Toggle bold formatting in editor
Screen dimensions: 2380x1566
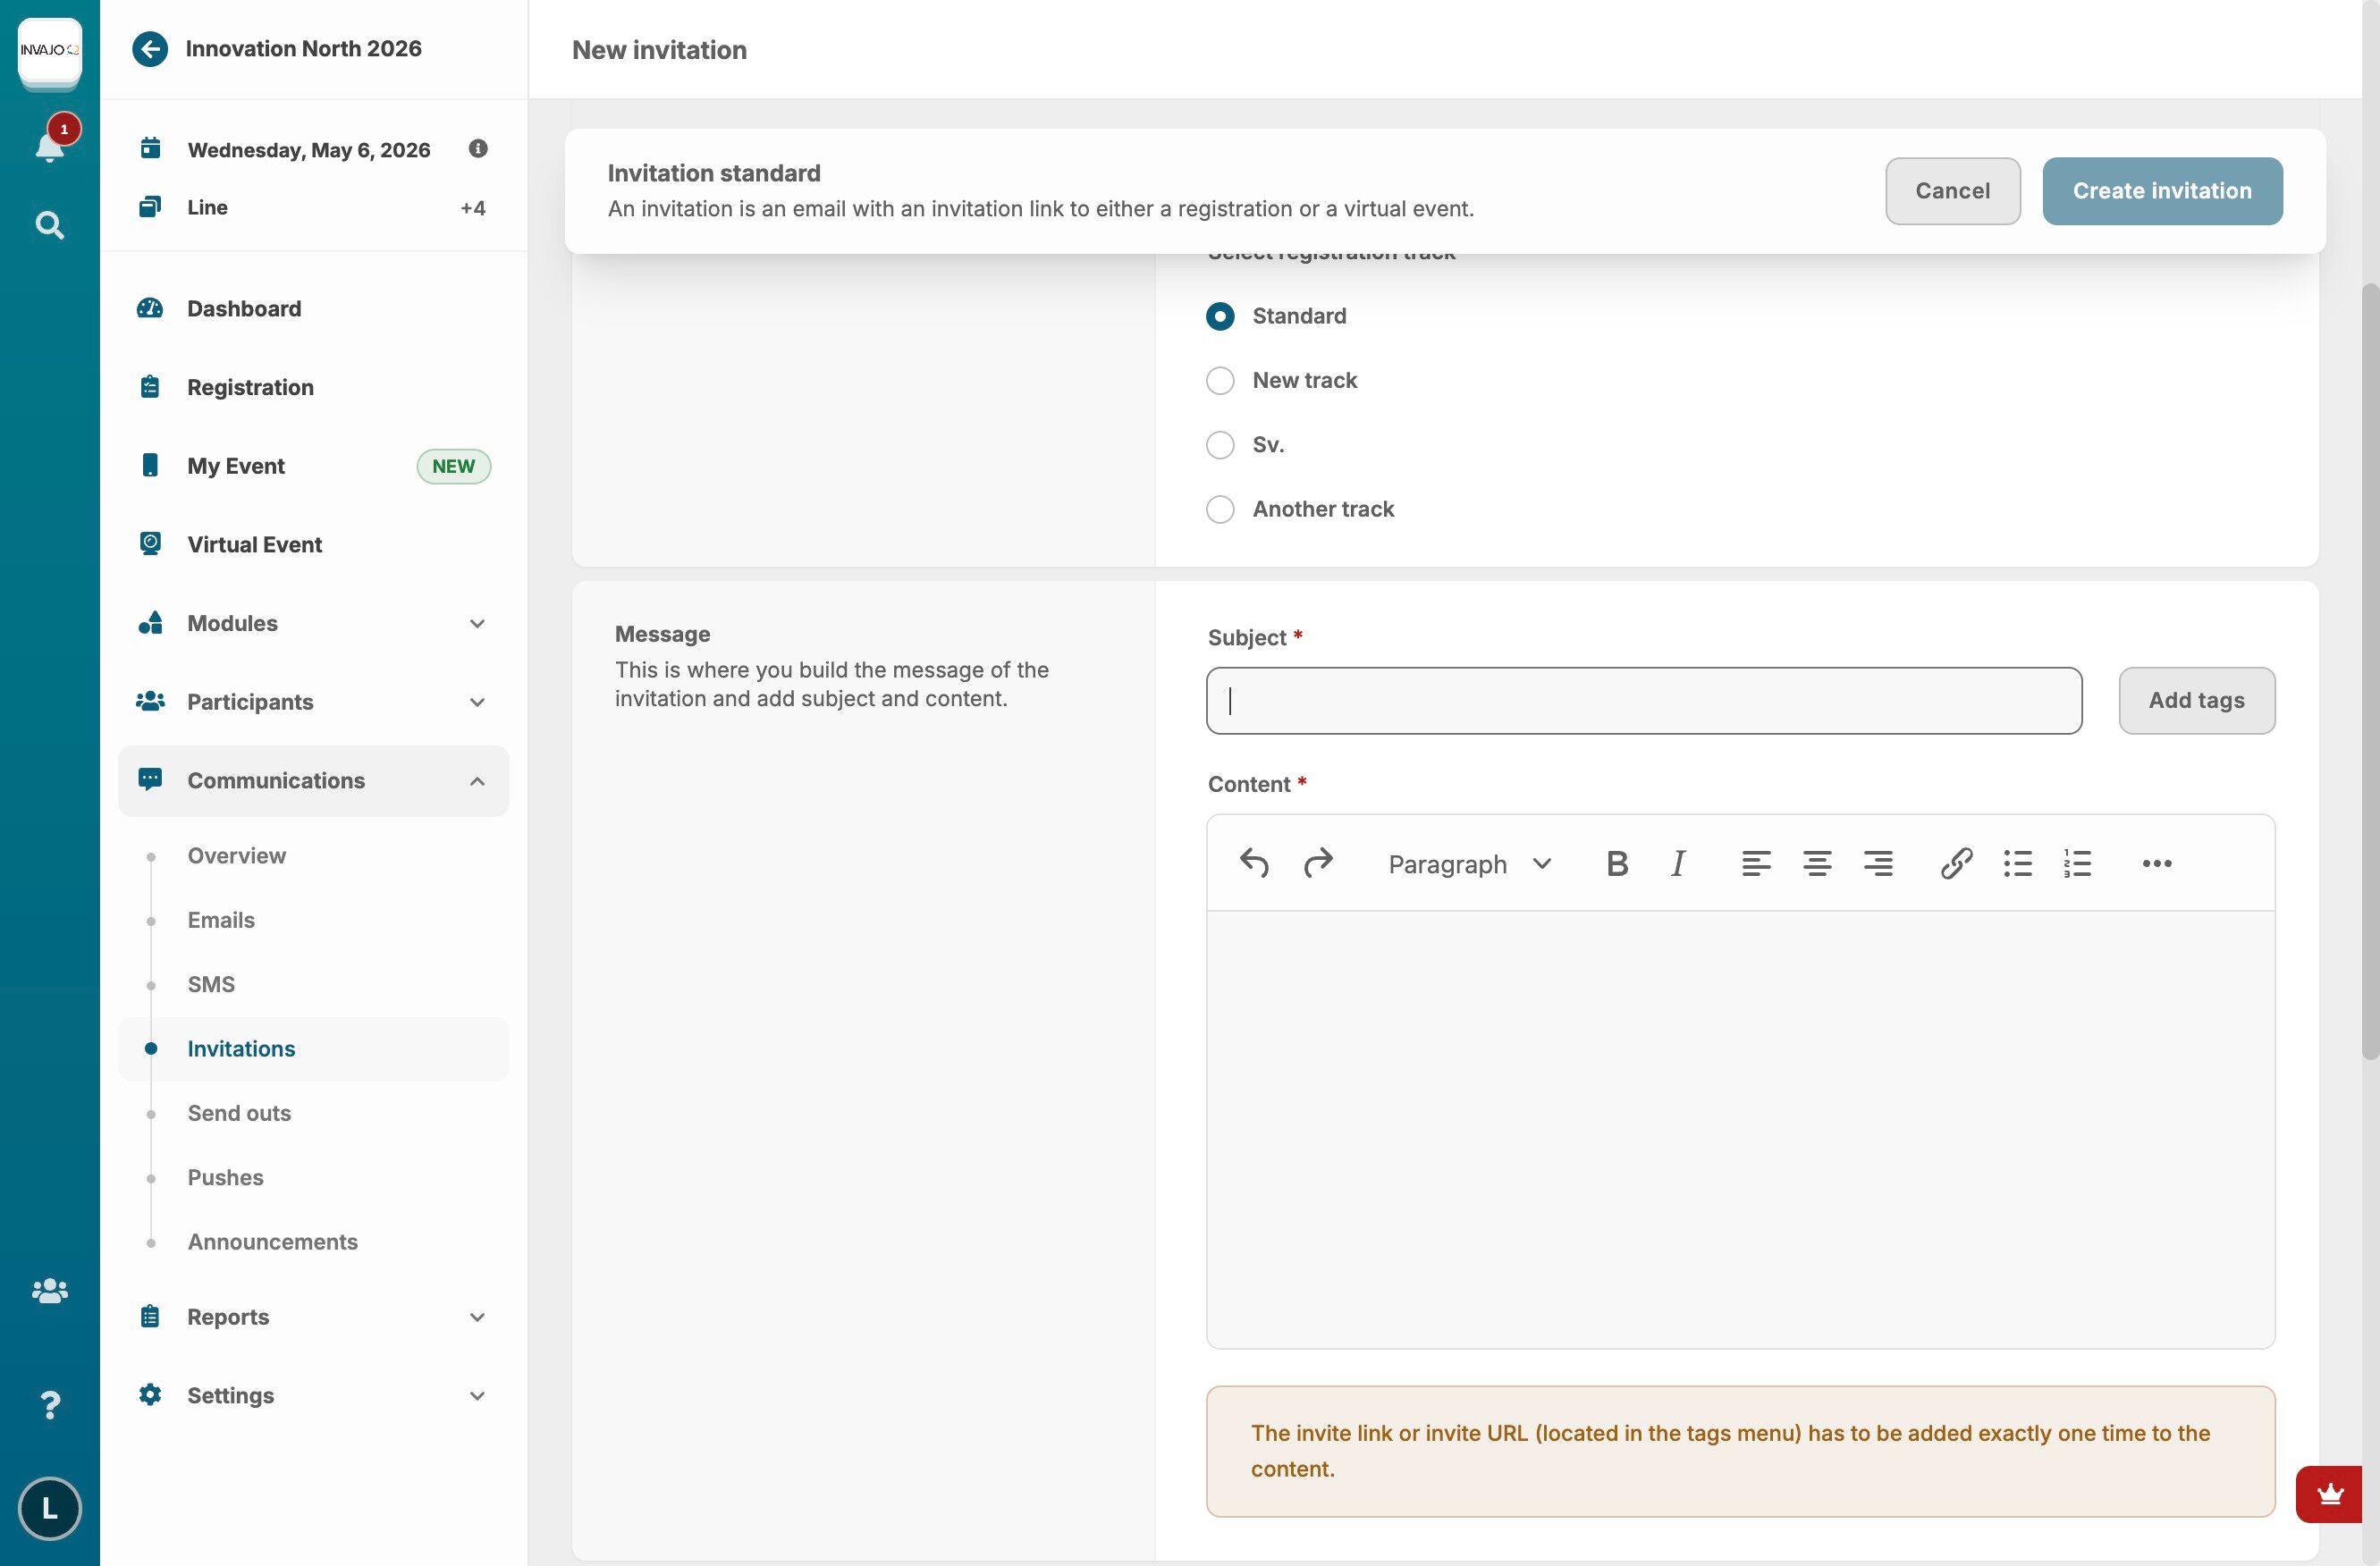click(1616, 863)
